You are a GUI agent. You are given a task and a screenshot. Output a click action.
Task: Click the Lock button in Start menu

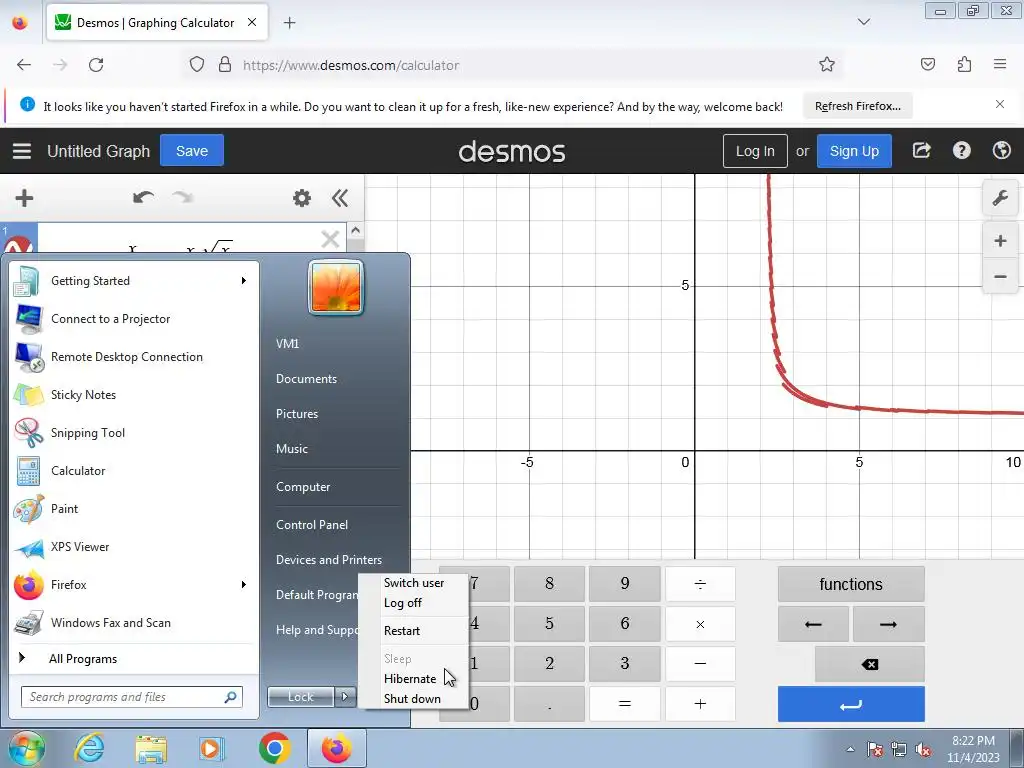(300, 697)
